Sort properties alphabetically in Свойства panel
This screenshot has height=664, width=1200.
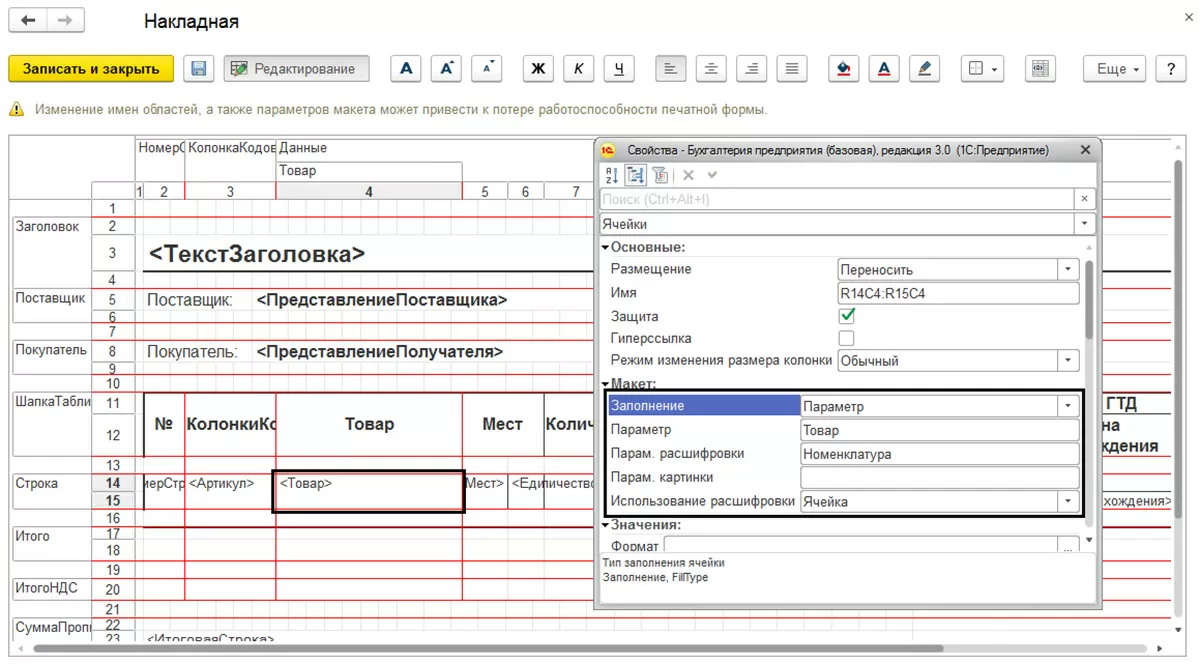pyautogui.click(x=612, y=175)
